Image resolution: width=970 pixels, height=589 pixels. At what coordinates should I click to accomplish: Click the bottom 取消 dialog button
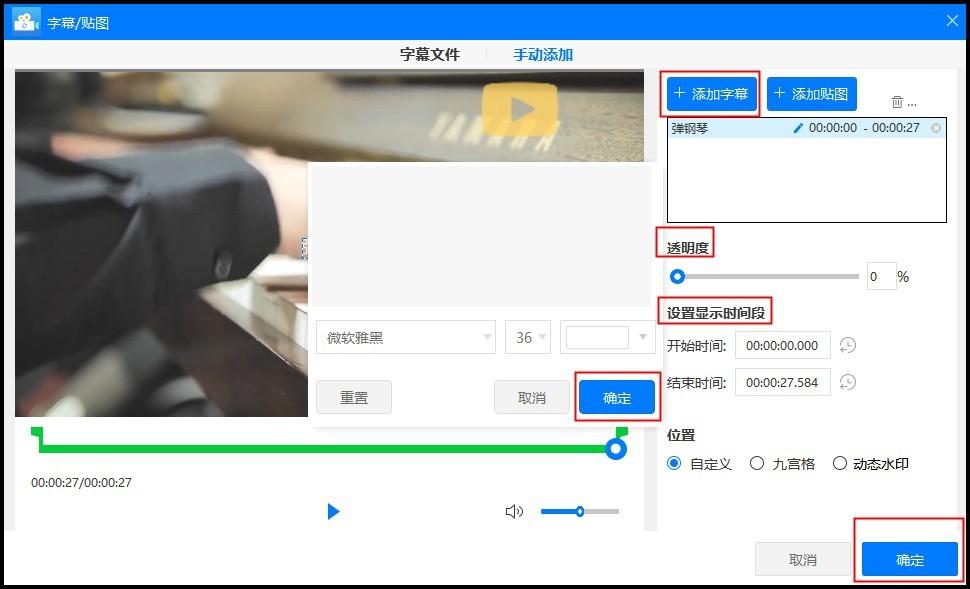[803, 560]
